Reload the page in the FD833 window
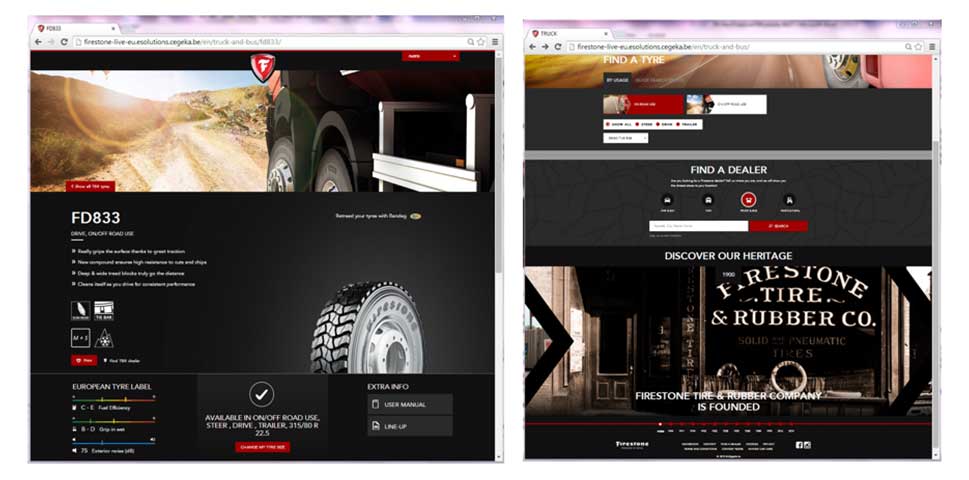 click(x=64, y=42)
